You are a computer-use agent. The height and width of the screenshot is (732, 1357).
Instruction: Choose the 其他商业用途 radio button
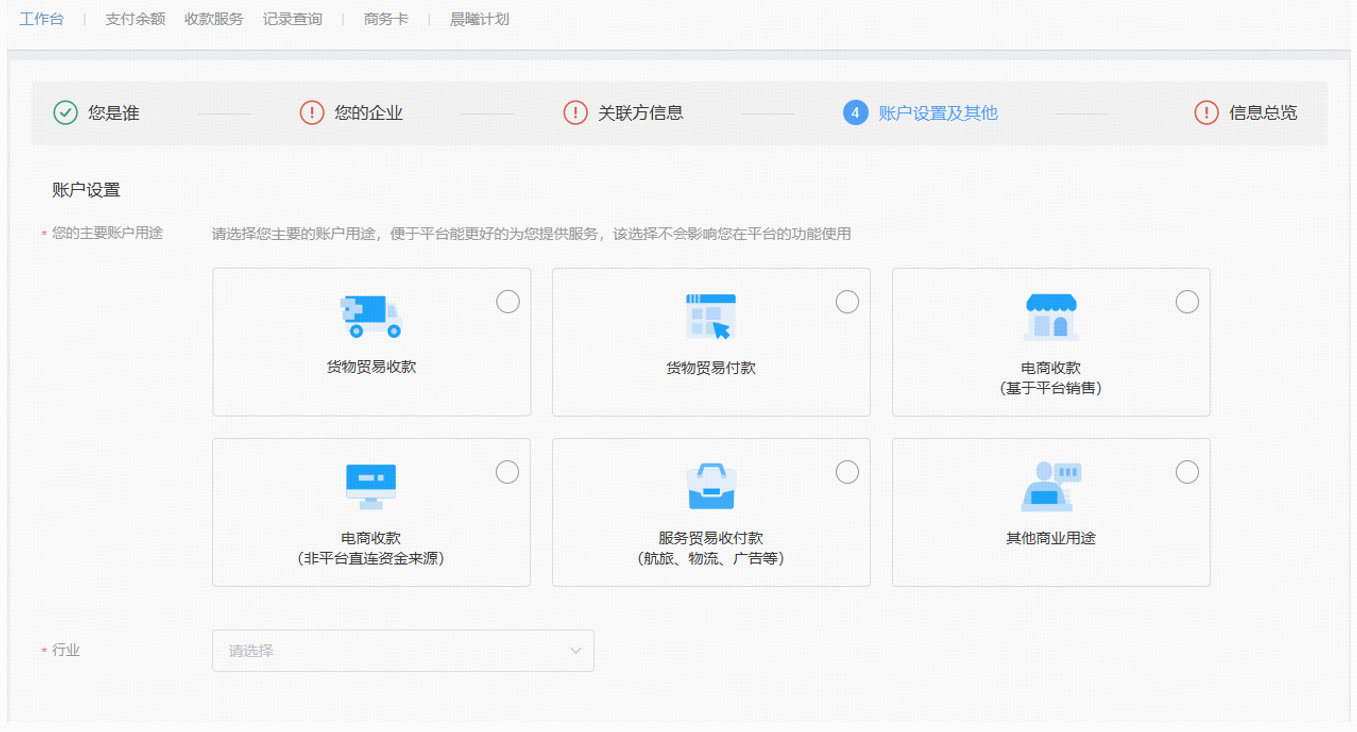[x=1187, y=472]
